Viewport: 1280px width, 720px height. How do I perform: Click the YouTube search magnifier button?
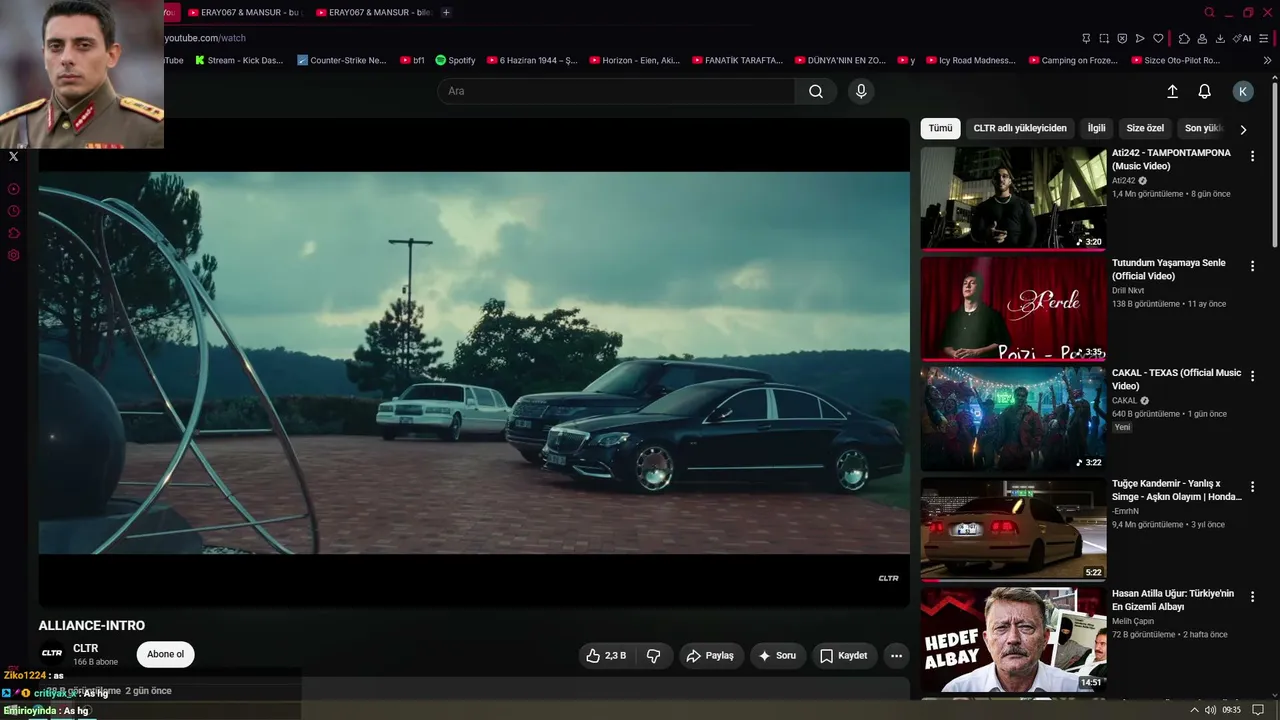(x=816, y=91)
